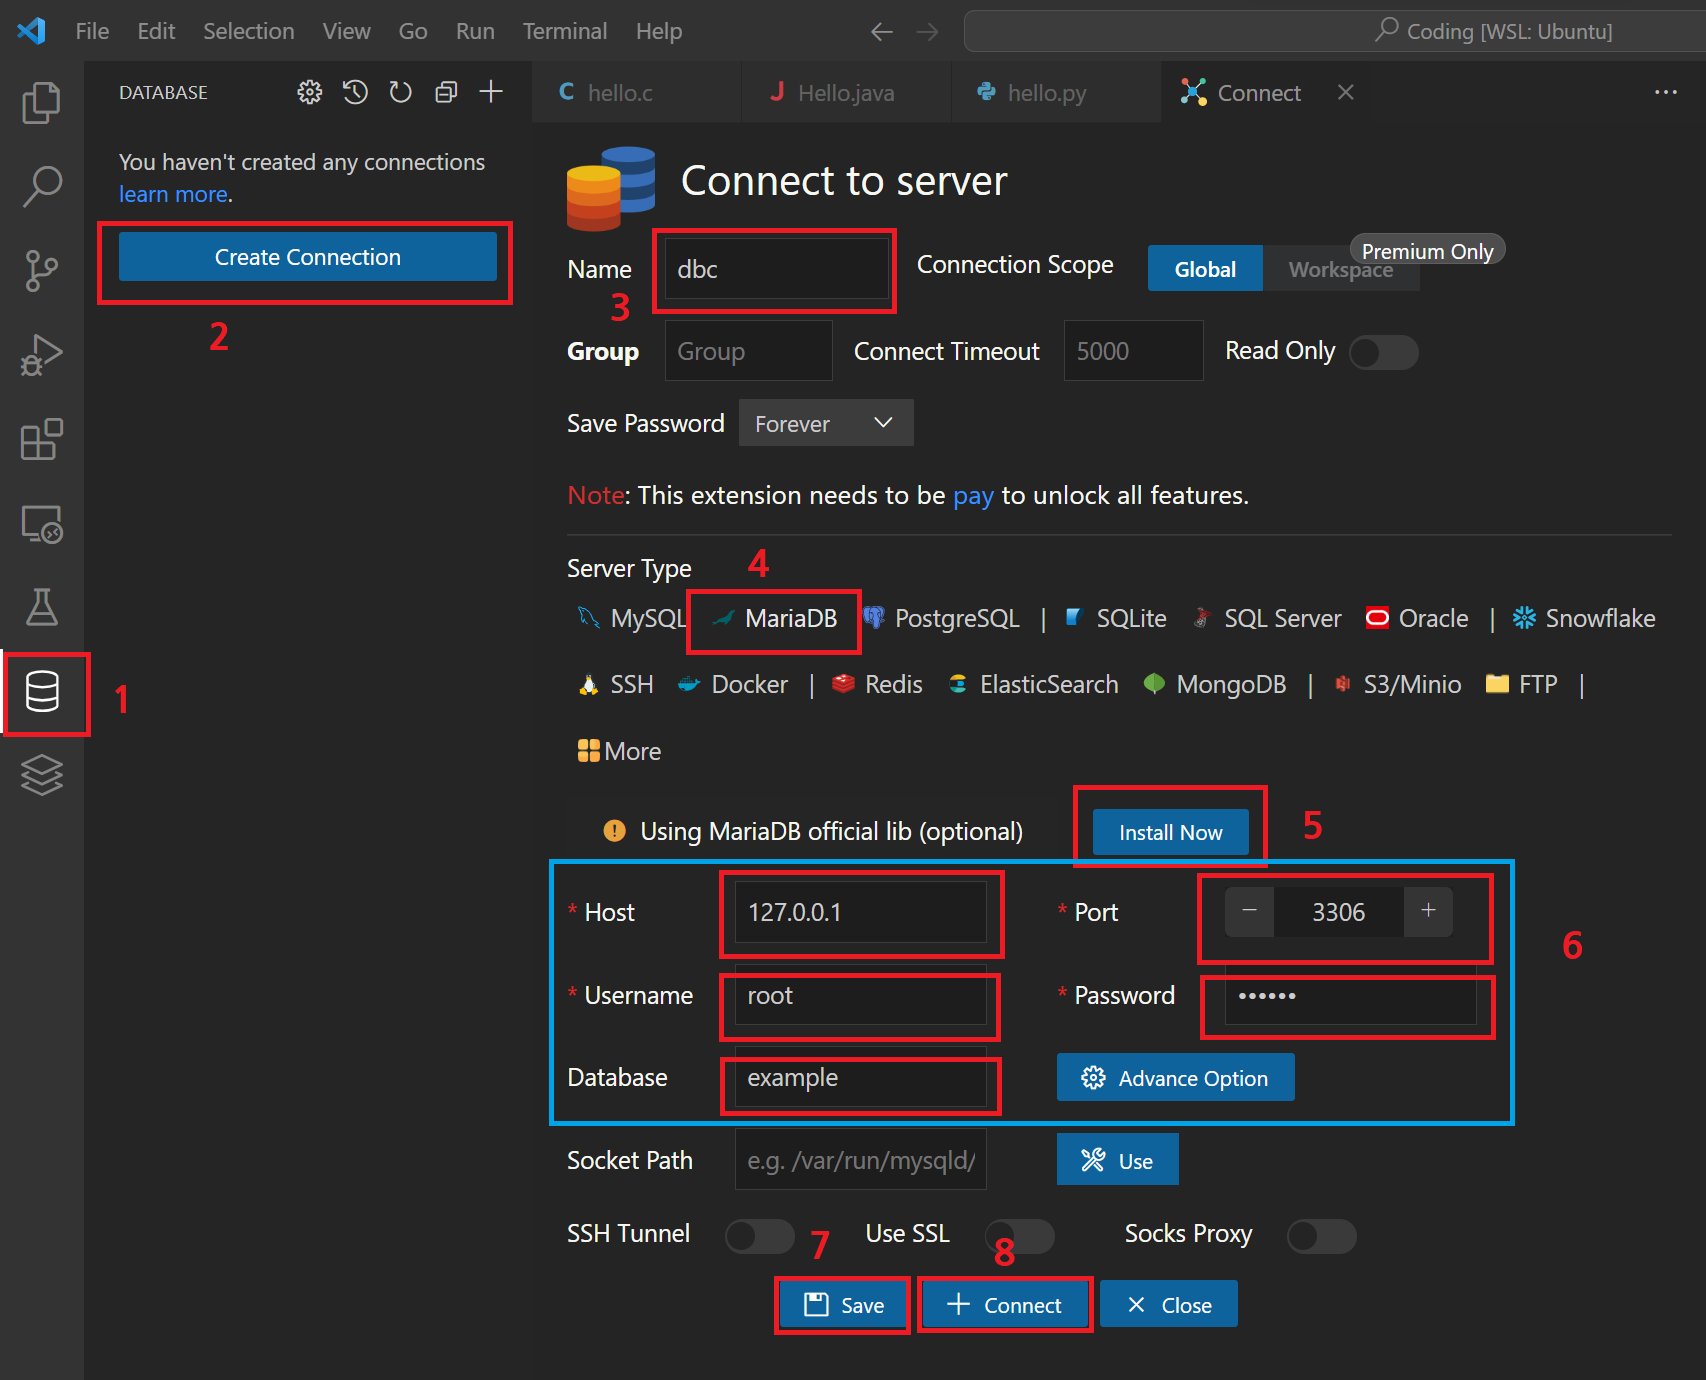This screenshot has width=1706, height=1380.
Task: Select ElasticSearch server type
Action: tap(1033, 684)
